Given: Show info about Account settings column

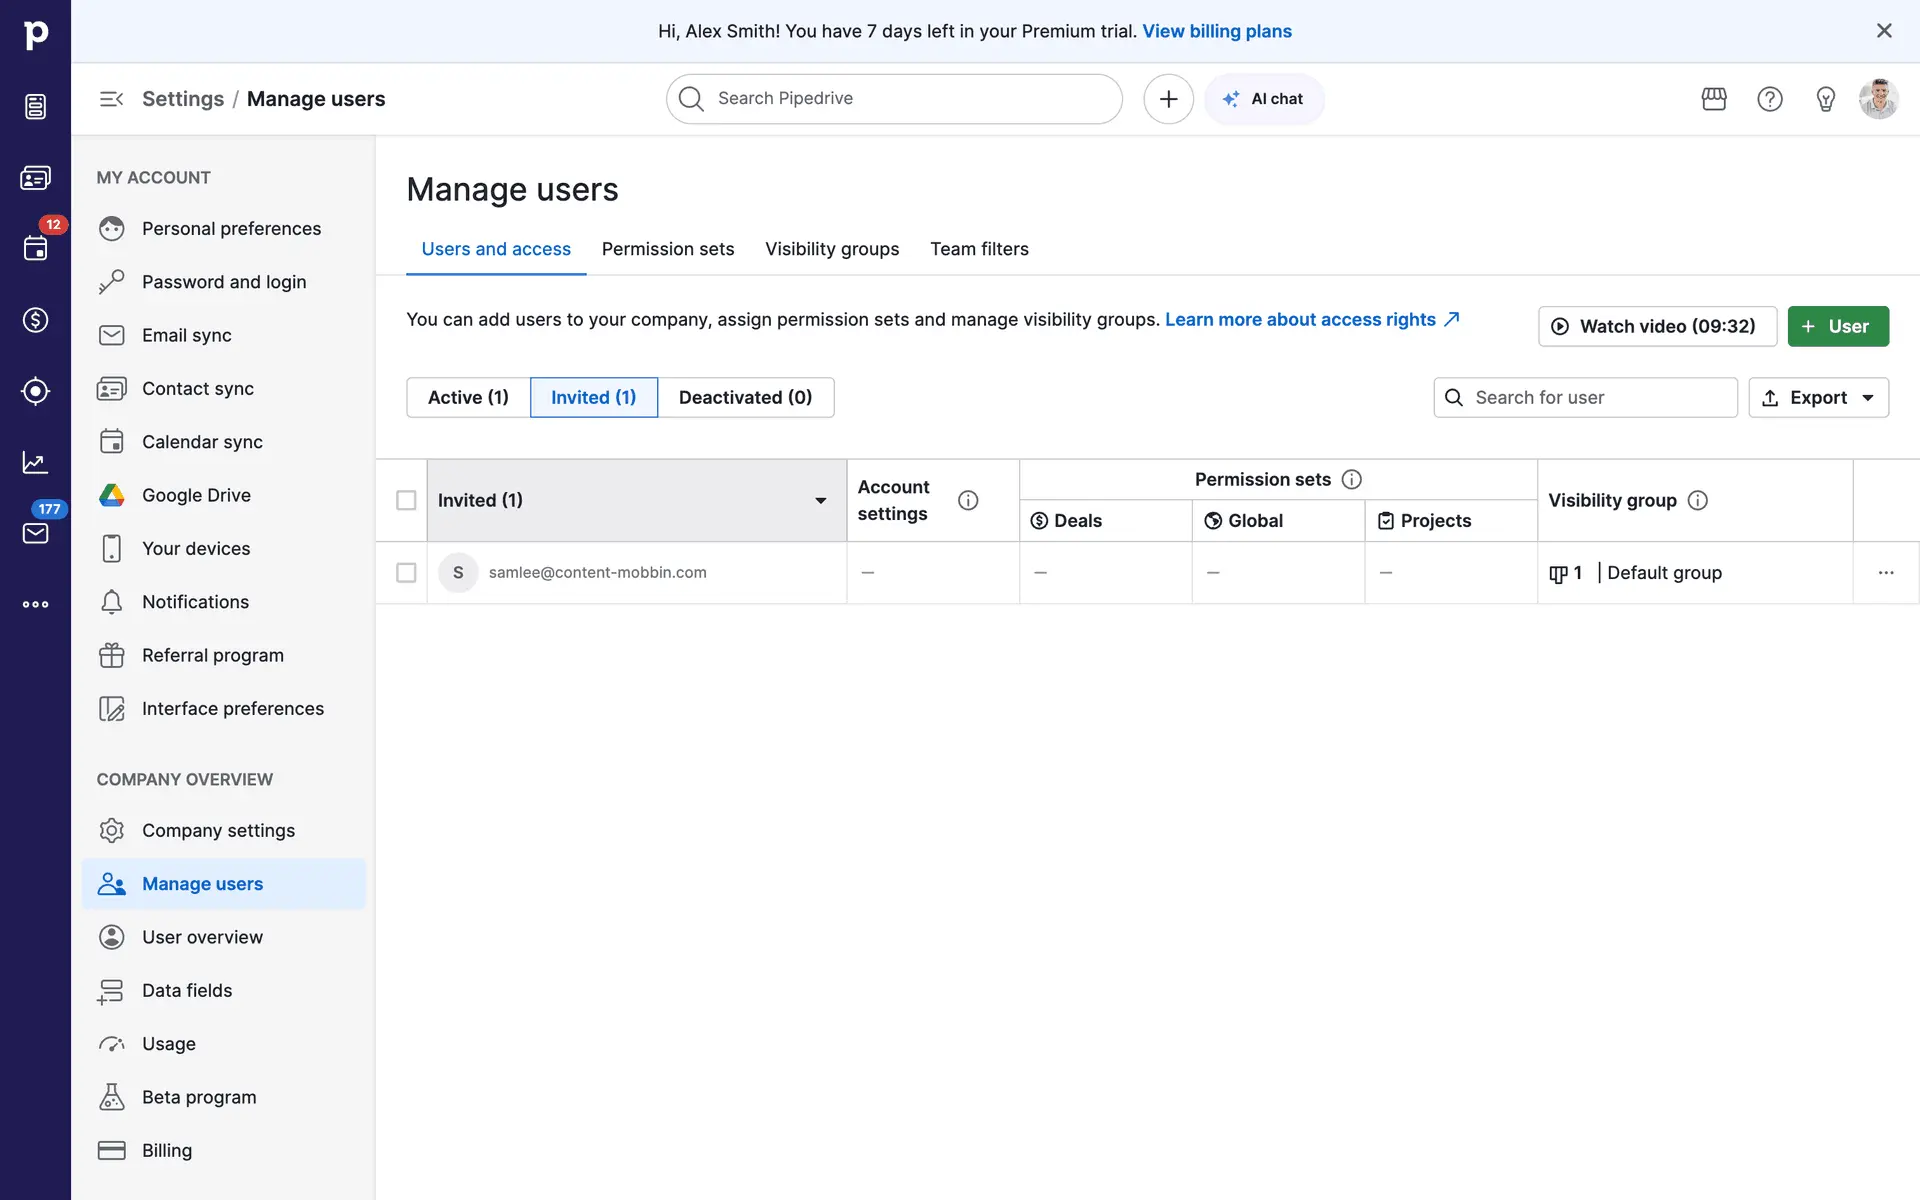Looking at the screenshot, I should 967,500.
